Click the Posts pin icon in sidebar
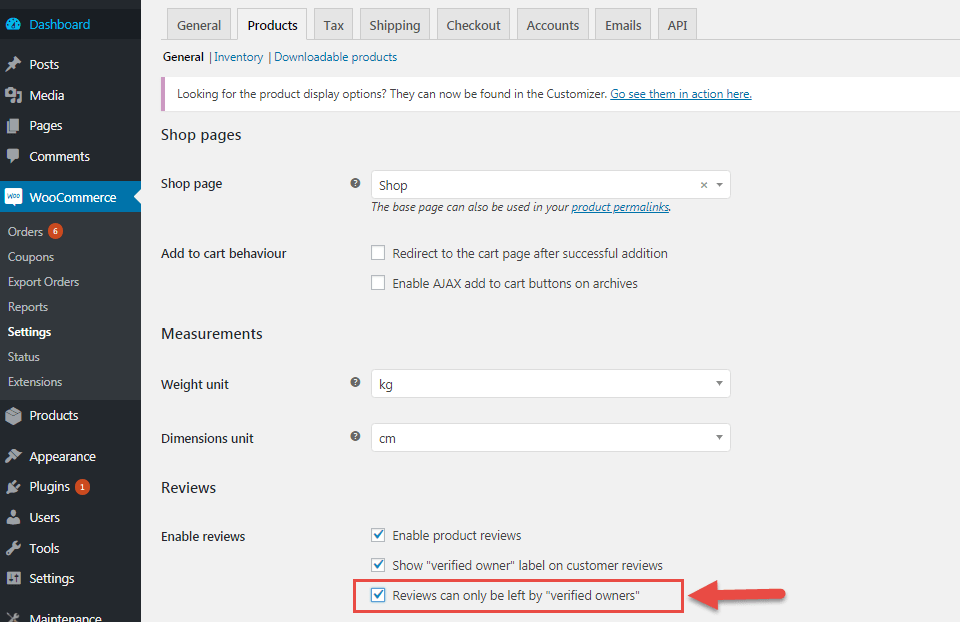This screenshot has height=622, width=960. pos(13,64)
